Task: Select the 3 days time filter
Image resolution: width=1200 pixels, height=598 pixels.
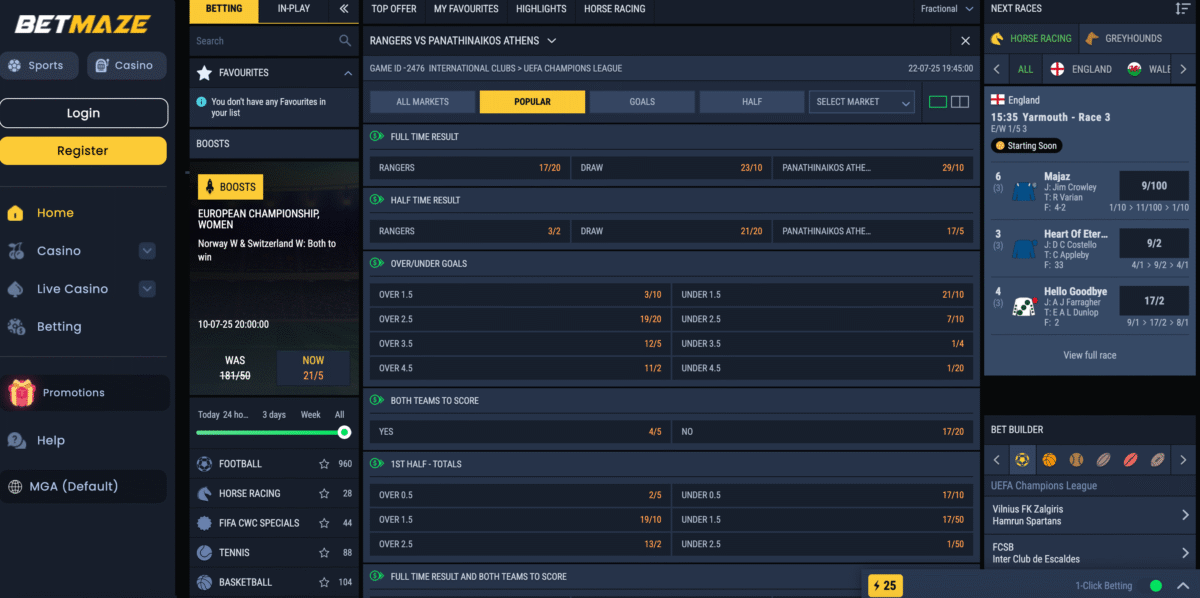Action: tap(274, 414)
